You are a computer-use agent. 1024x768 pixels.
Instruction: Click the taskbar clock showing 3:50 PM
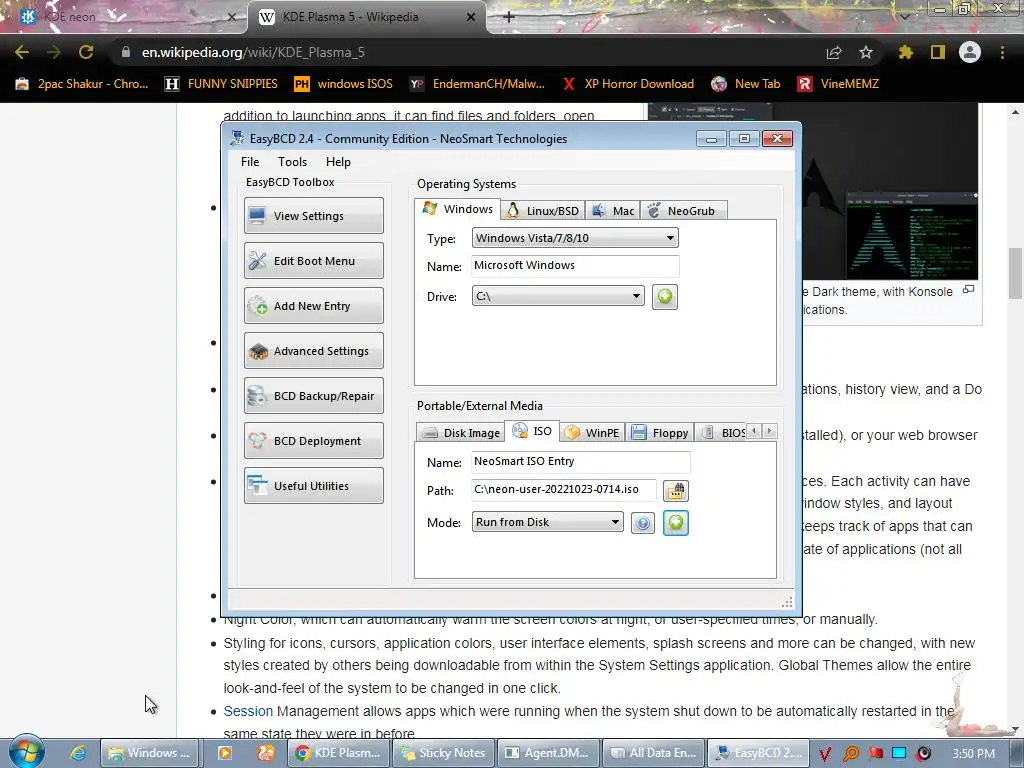pos(973,753)
